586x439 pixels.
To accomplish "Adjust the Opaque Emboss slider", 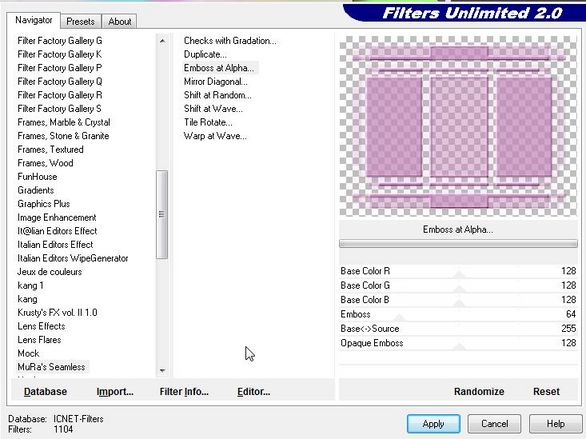I will point(458,343).
